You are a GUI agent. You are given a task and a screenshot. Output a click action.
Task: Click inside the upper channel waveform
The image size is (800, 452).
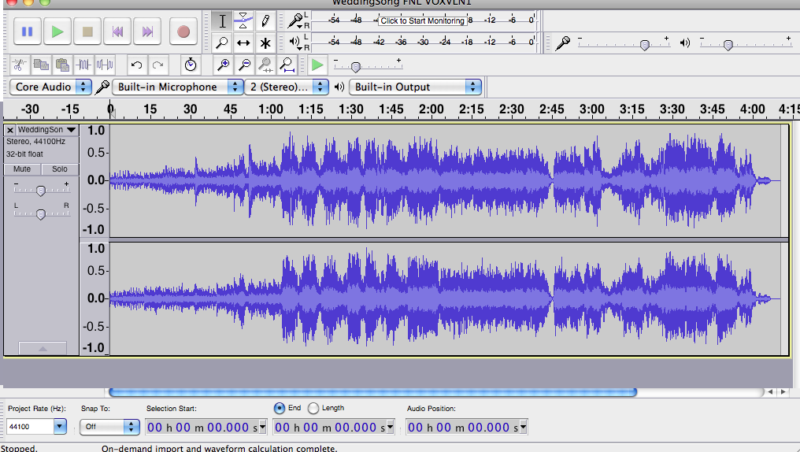[x=445, y=181]
